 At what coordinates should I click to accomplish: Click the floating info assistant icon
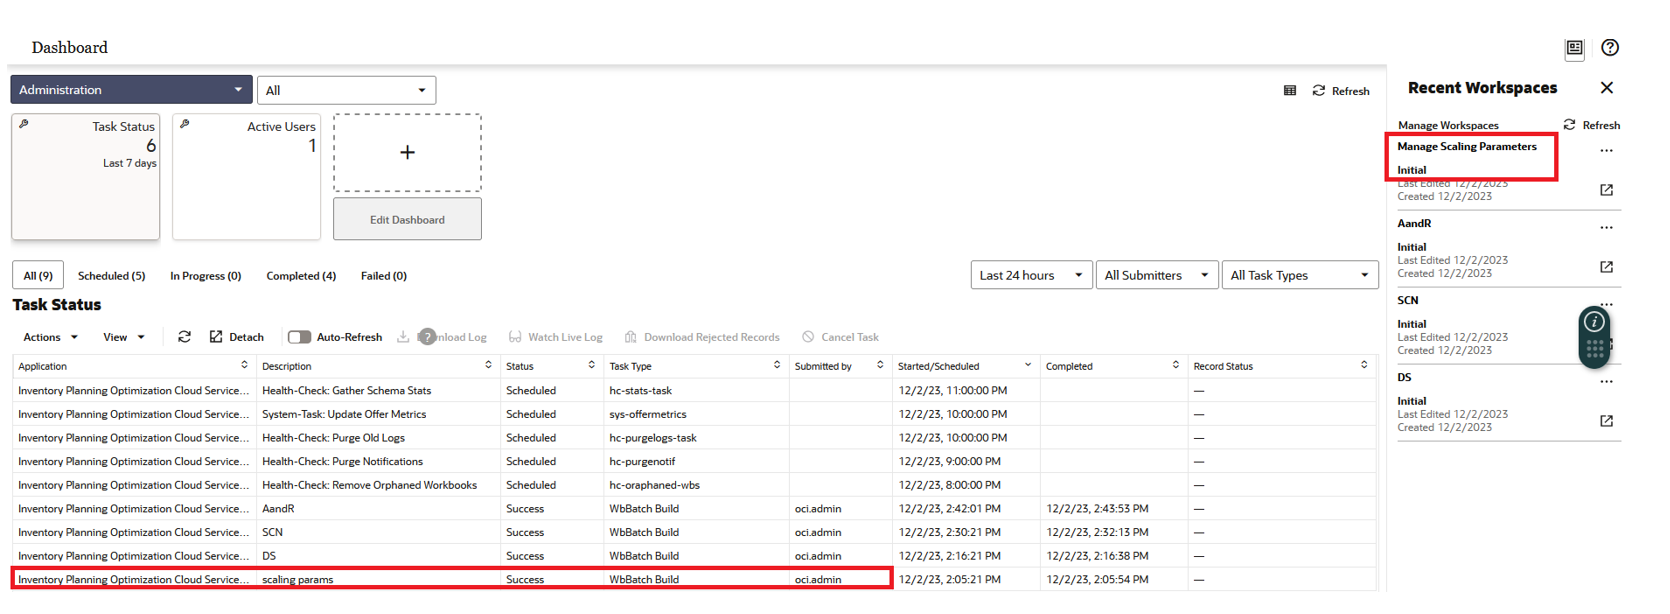coord(1594,322)
